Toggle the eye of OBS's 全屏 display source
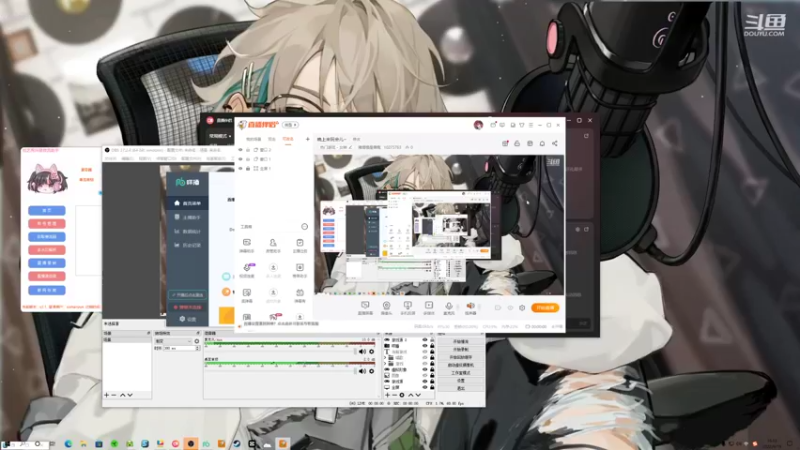 [x=424, y=387]
